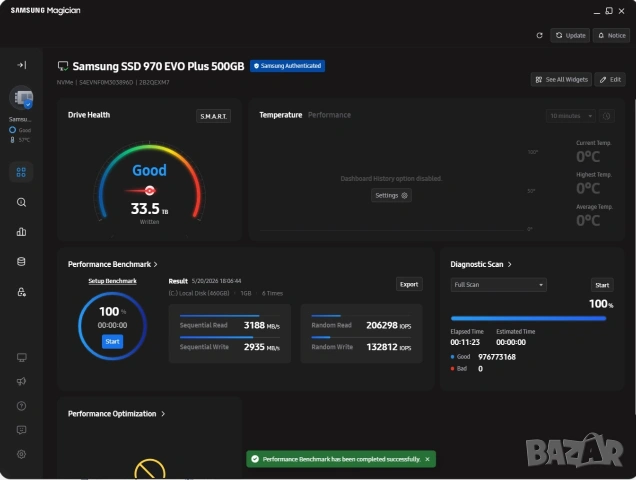Click the 33.5 TB Written value
The height and width of the screenshot is (480, 636).
tap(149, 209)
